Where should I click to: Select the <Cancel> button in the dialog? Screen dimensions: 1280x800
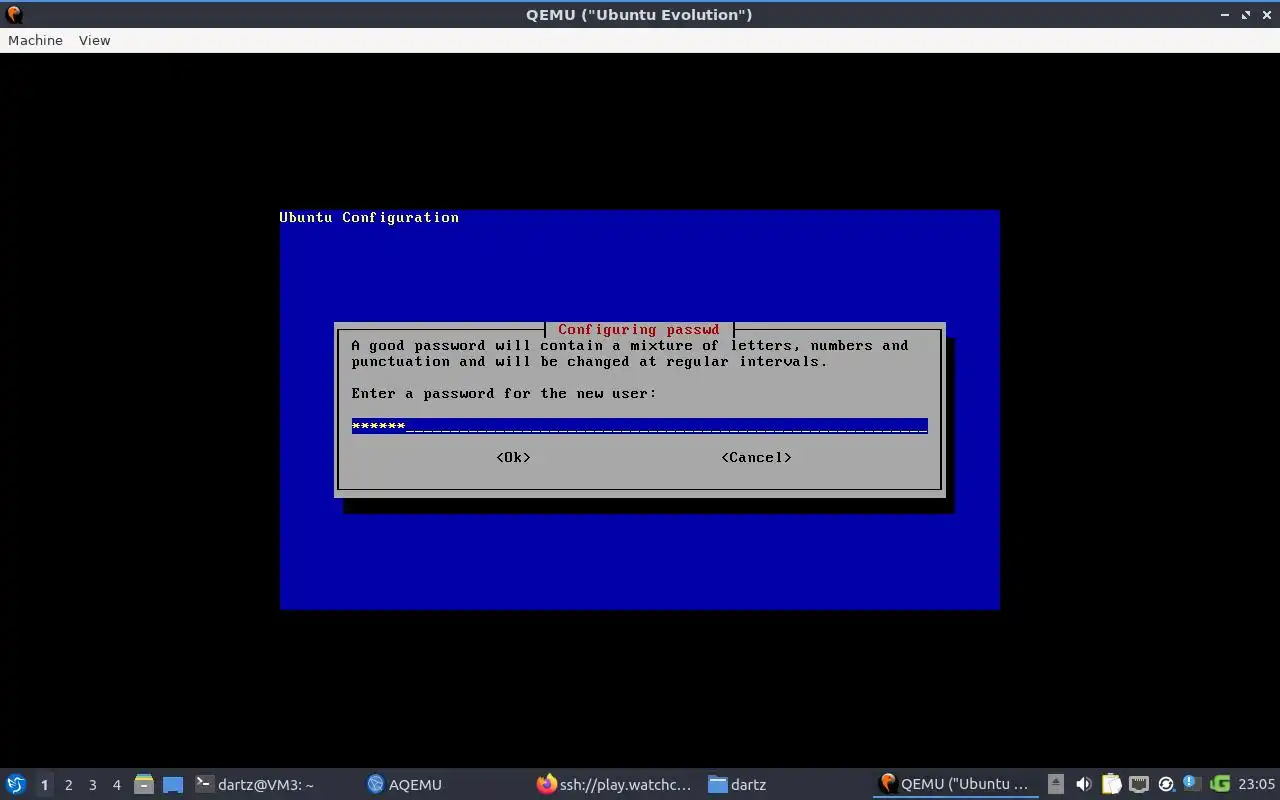[x=756, y=457]
